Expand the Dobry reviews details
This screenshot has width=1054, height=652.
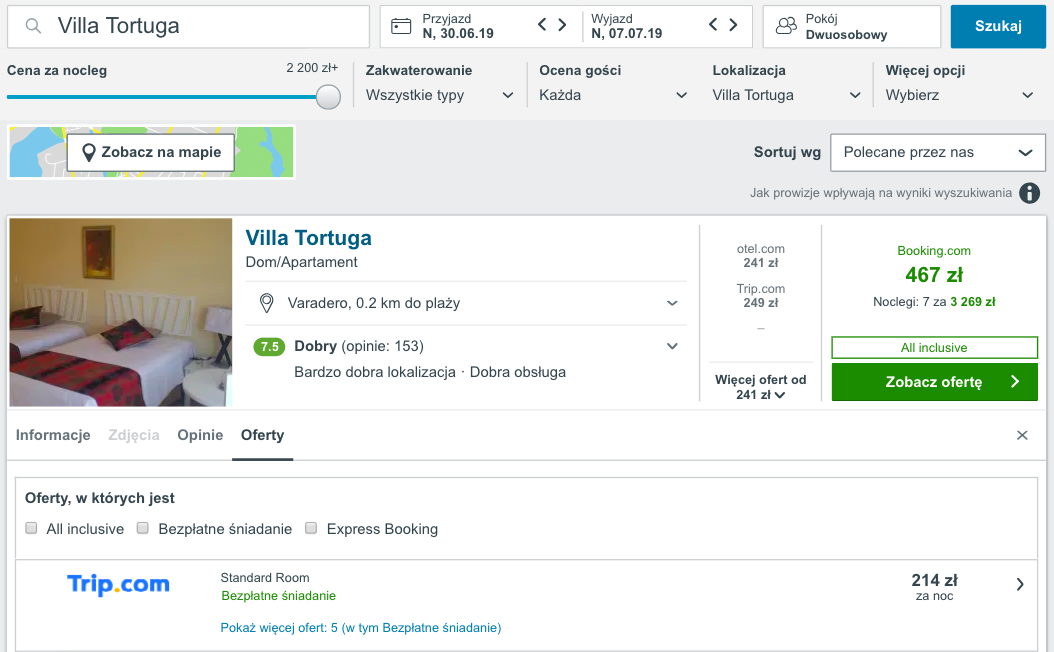[672, 346]
